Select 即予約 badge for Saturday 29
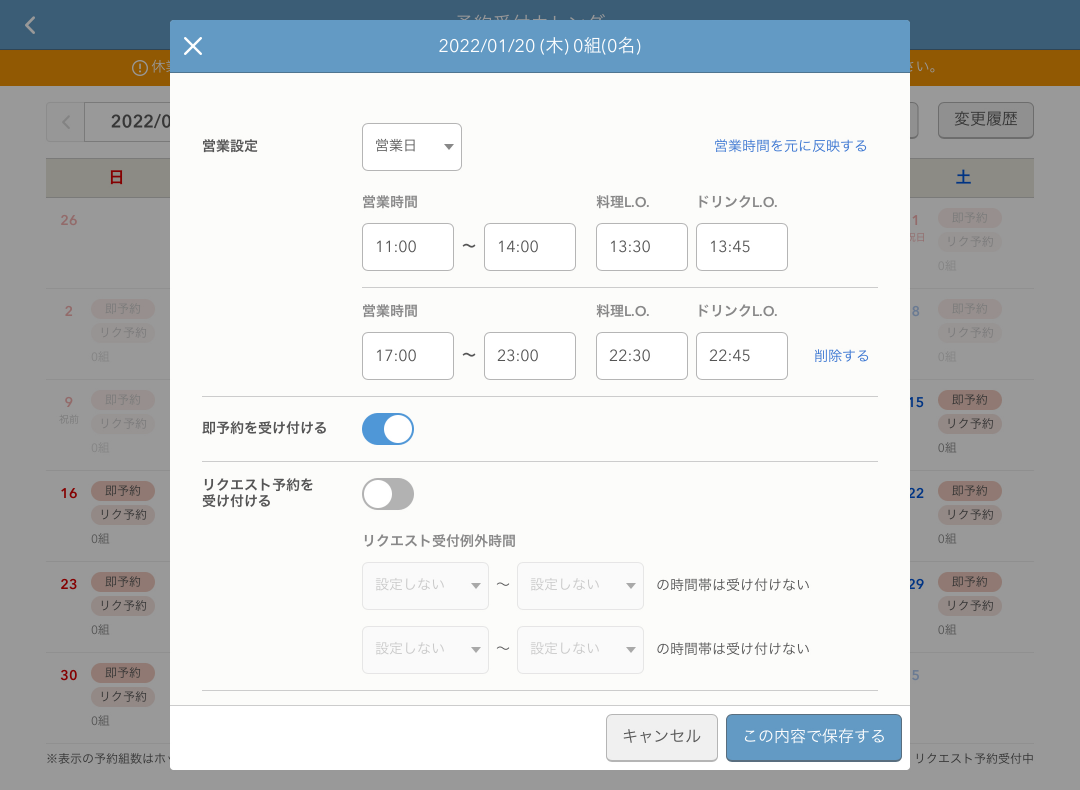The image size is (1080, 790). click(x=970, y=582)
